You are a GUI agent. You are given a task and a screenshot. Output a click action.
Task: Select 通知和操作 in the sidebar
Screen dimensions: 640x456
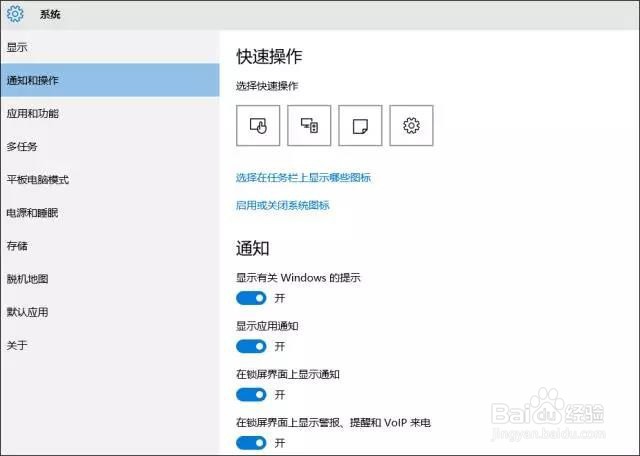[110, 80]
